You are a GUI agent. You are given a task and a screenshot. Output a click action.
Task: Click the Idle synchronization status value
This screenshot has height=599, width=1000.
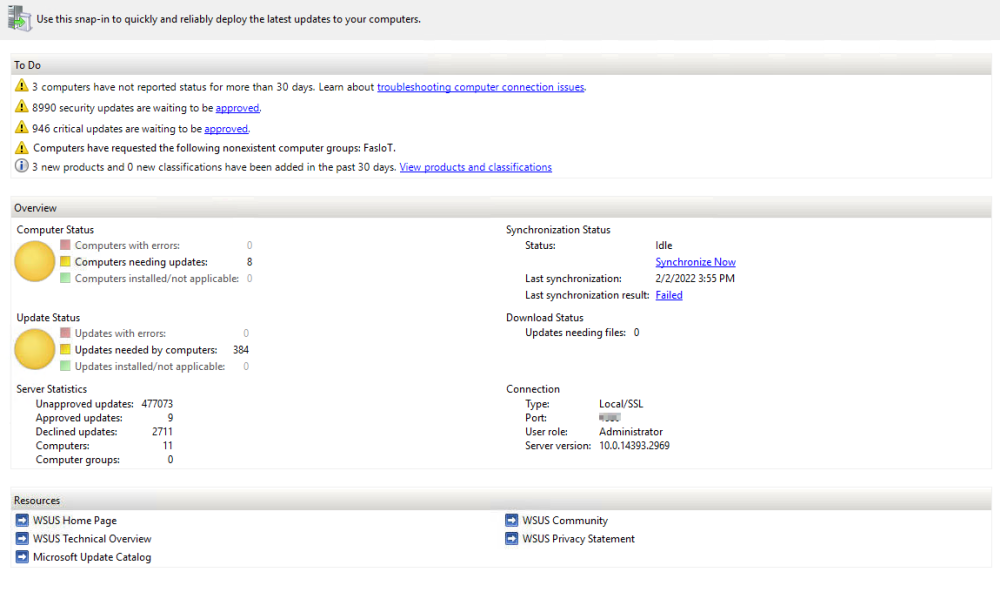pos(663,245)
